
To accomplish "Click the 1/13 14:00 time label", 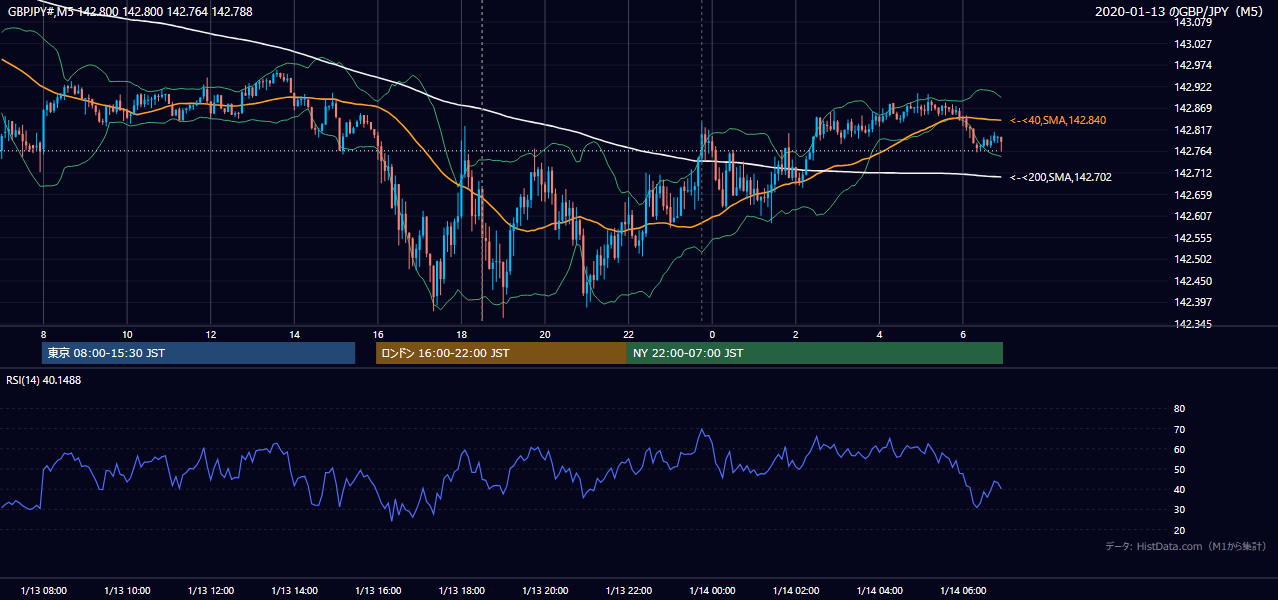I will [294, 590].
